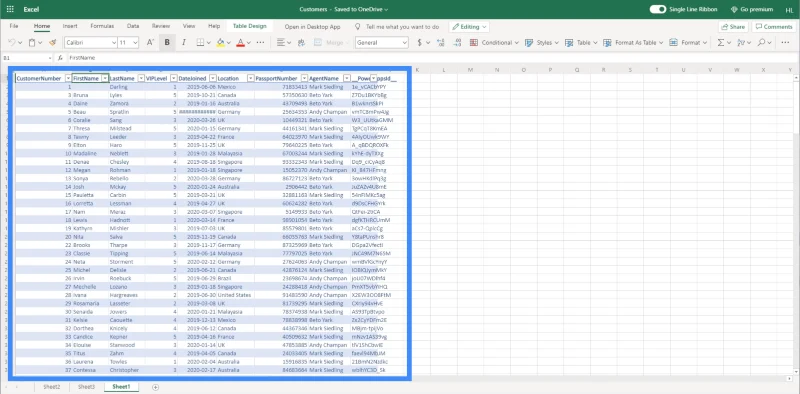Click the Align text icon
This screenshot has height=394, width=800.
pyautogui.click(x=281, y=43)
